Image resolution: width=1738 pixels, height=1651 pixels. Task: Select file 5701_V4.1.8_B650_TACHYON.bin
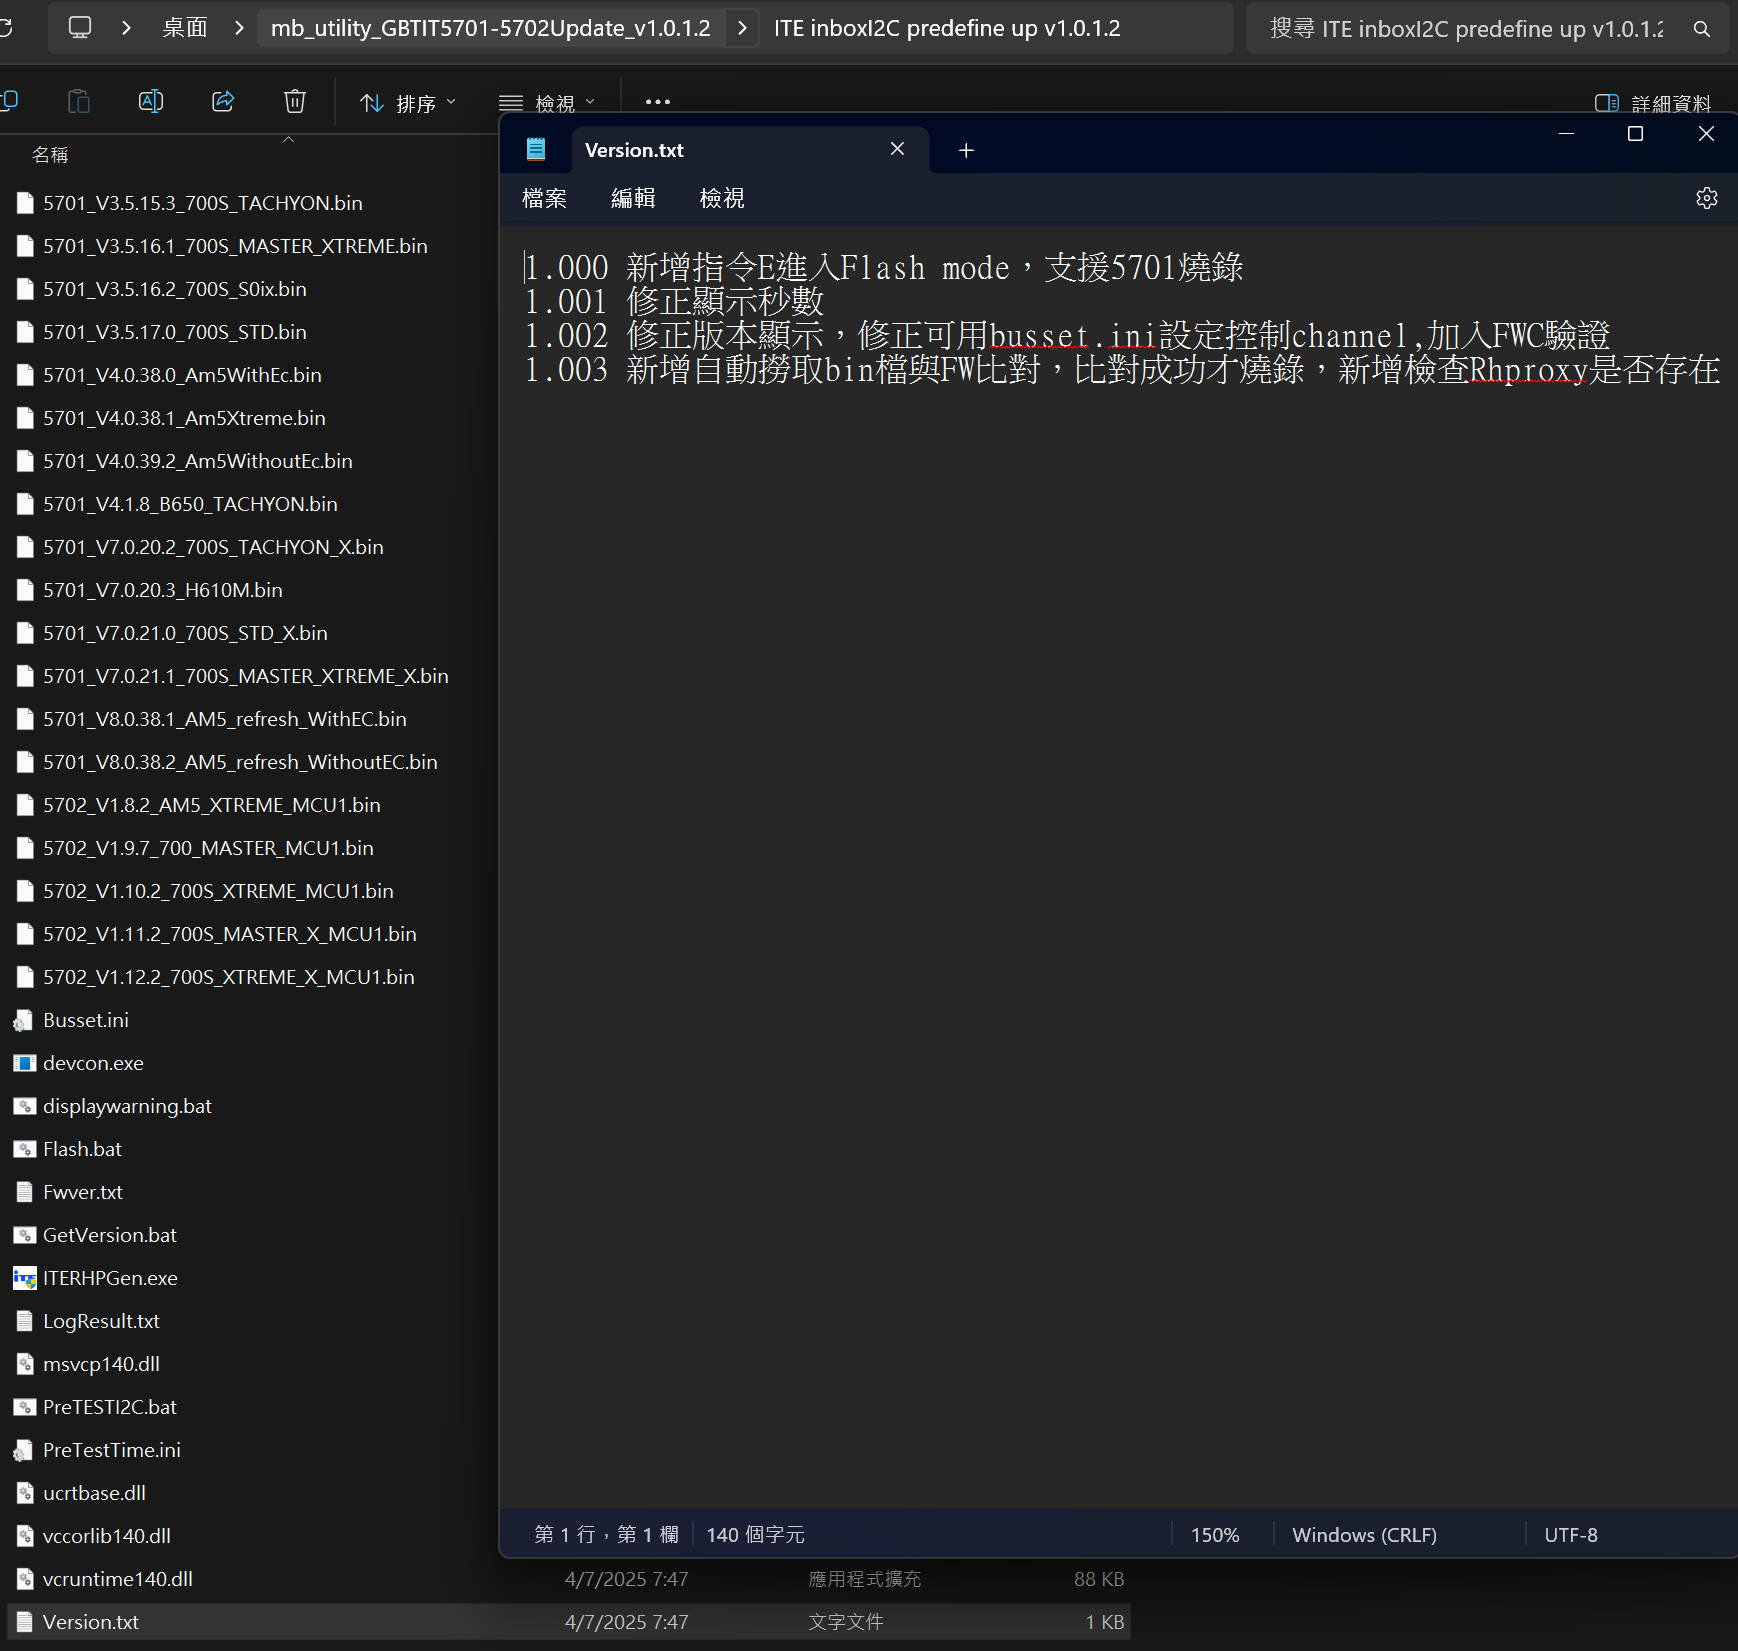coord(190,504)
